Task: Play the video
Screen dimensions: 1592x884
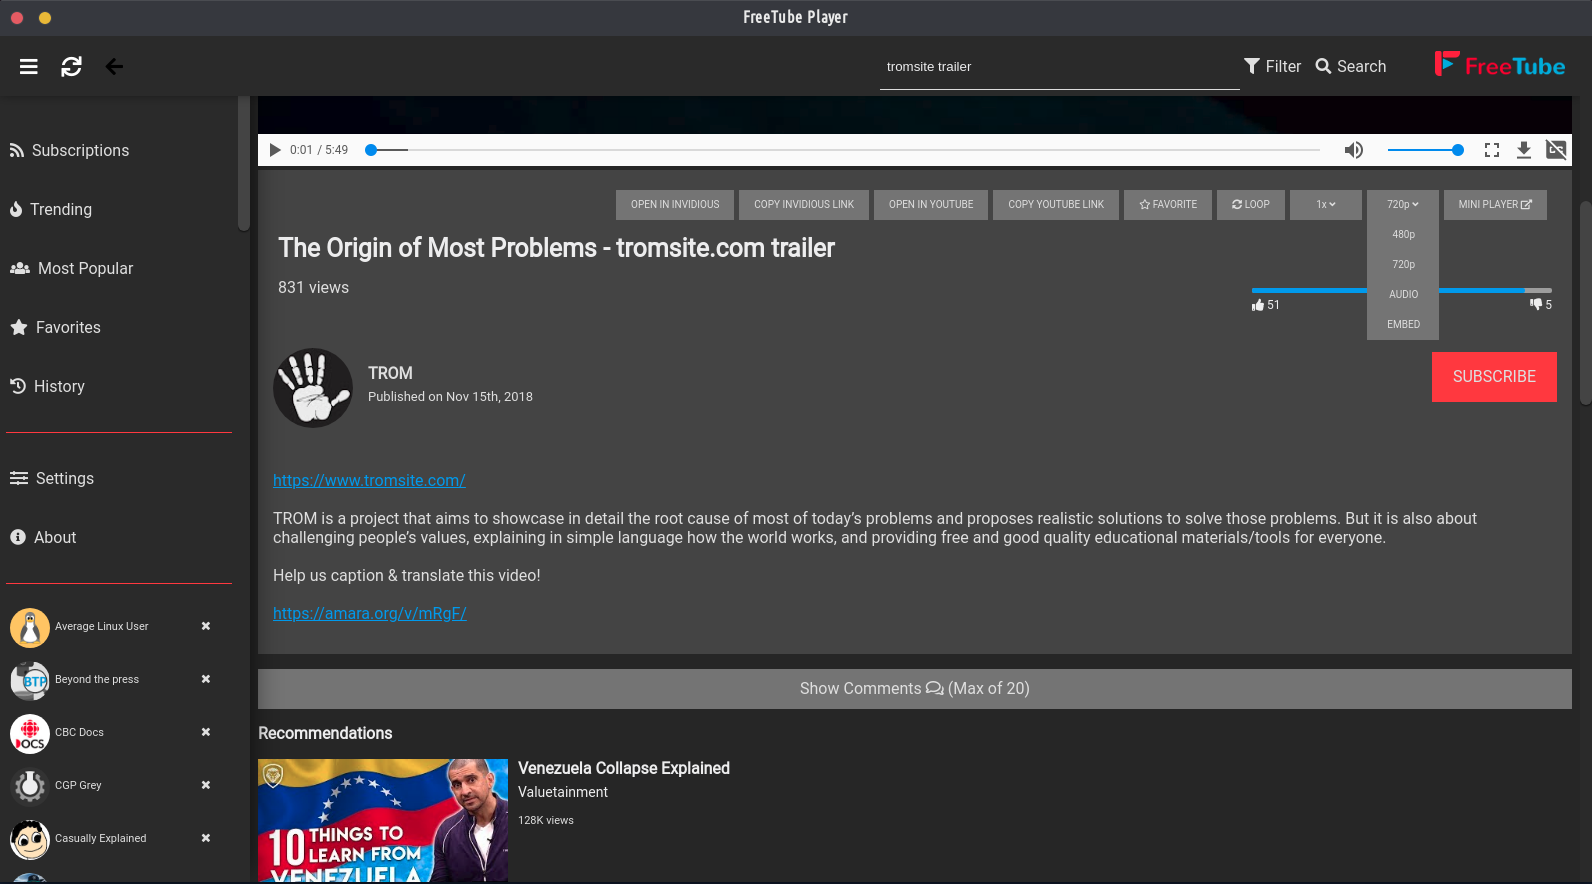Action: coord(275,150)
